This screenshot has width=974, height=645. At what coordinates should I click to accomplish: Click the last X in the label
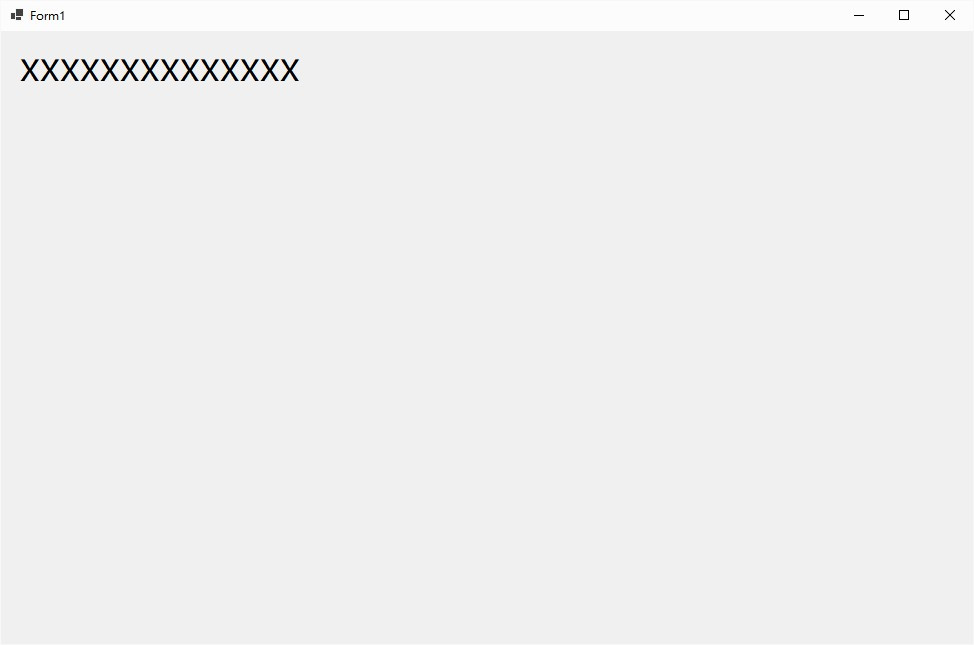289,70
